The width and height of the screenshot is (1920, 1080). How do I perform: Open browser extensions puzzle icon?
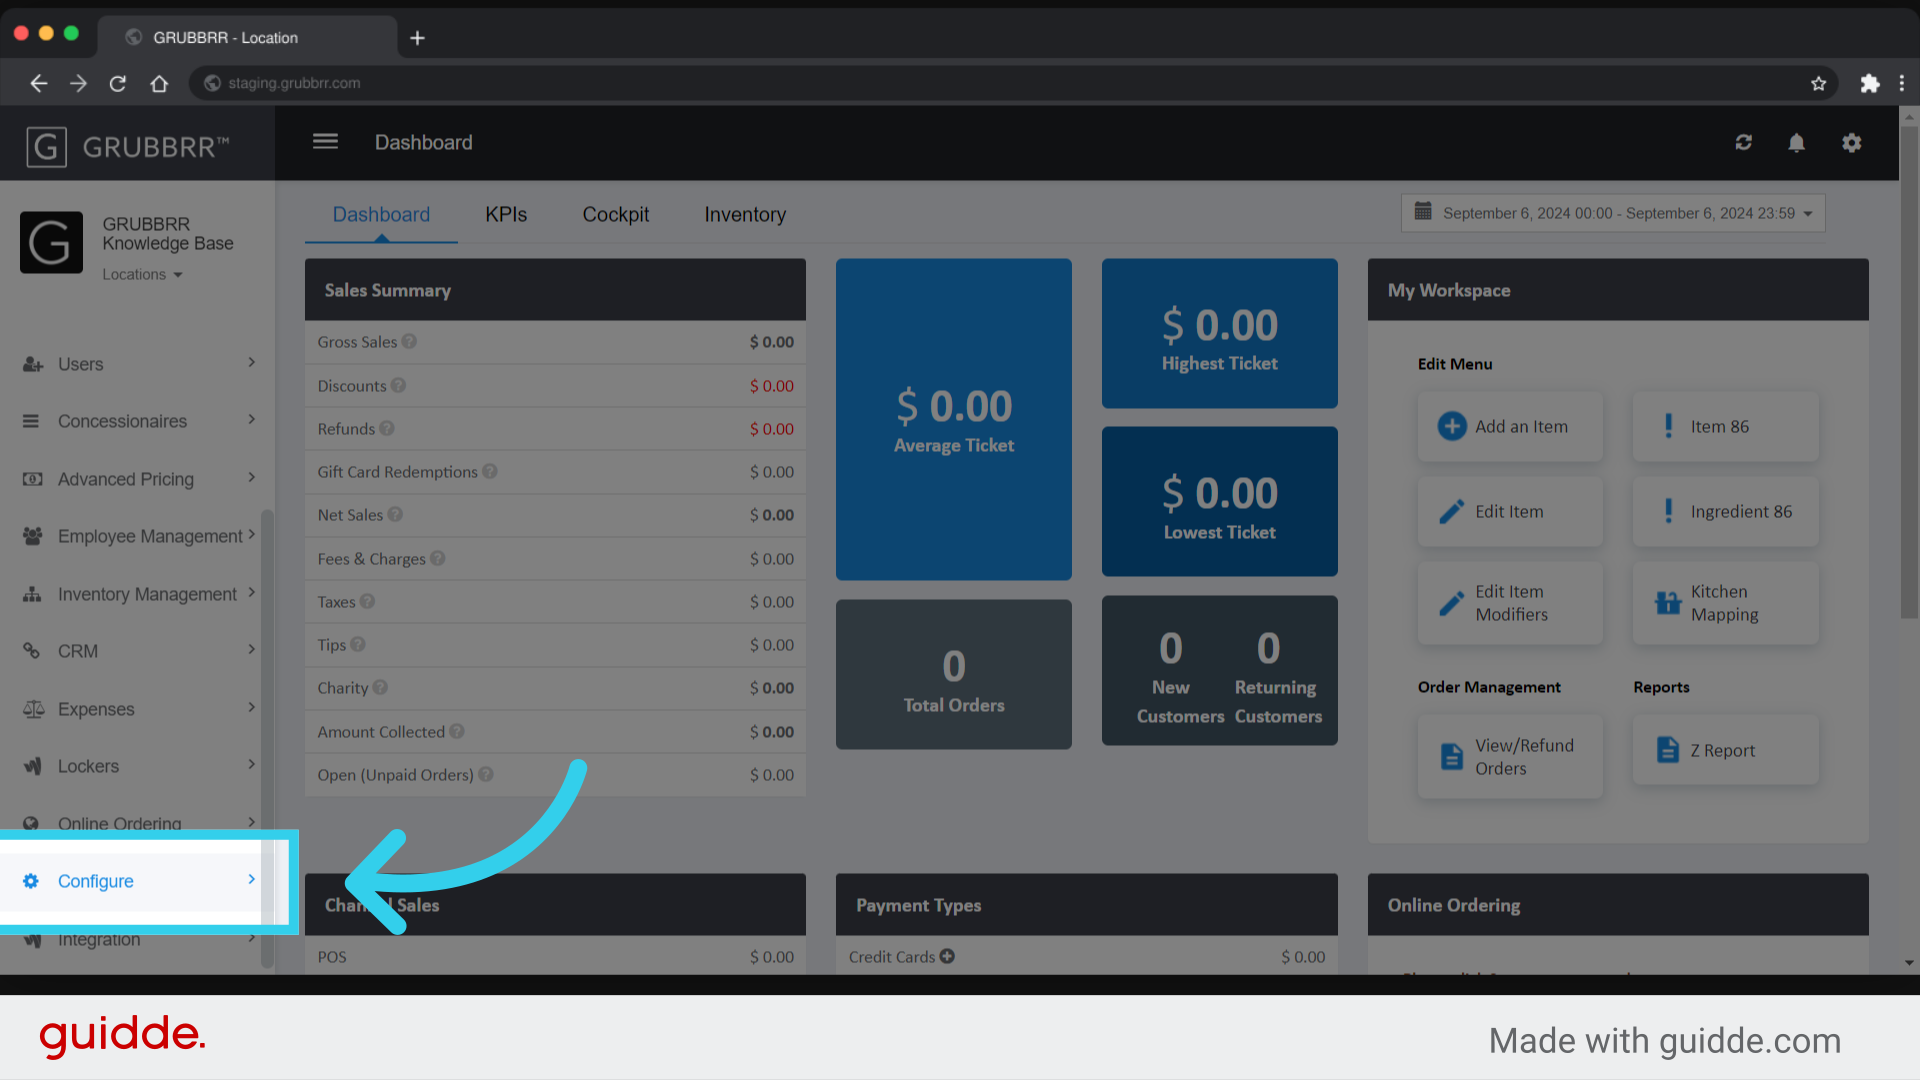[x=1870, y=83]
